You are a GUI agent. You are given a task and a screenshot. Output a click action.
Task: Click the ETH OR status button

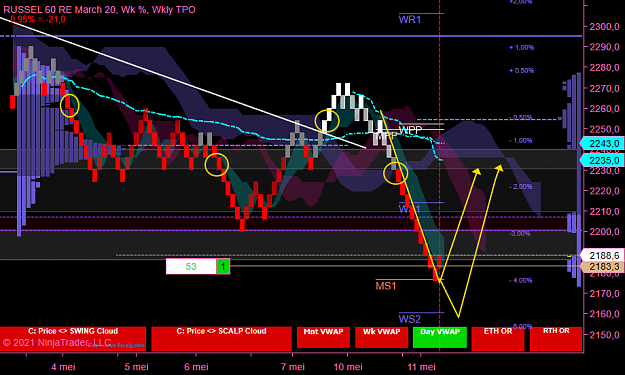click(498, 339)
